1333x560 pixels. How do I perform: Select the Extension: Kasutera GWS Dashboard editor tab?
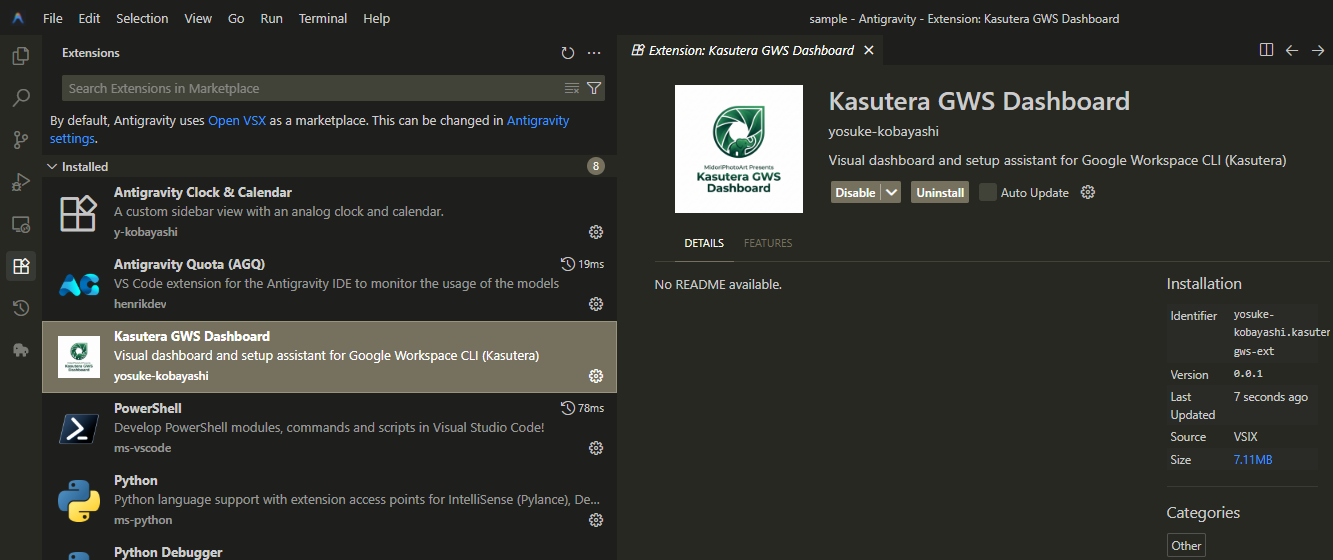751,50
